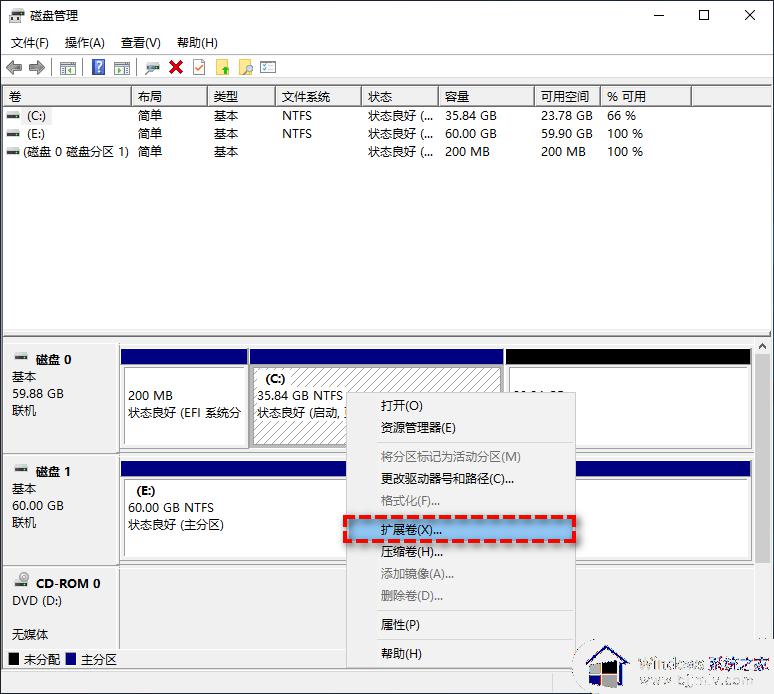Sort by the 容量 column header
This screenshot has height=694, width=774.
click(487, 96)
